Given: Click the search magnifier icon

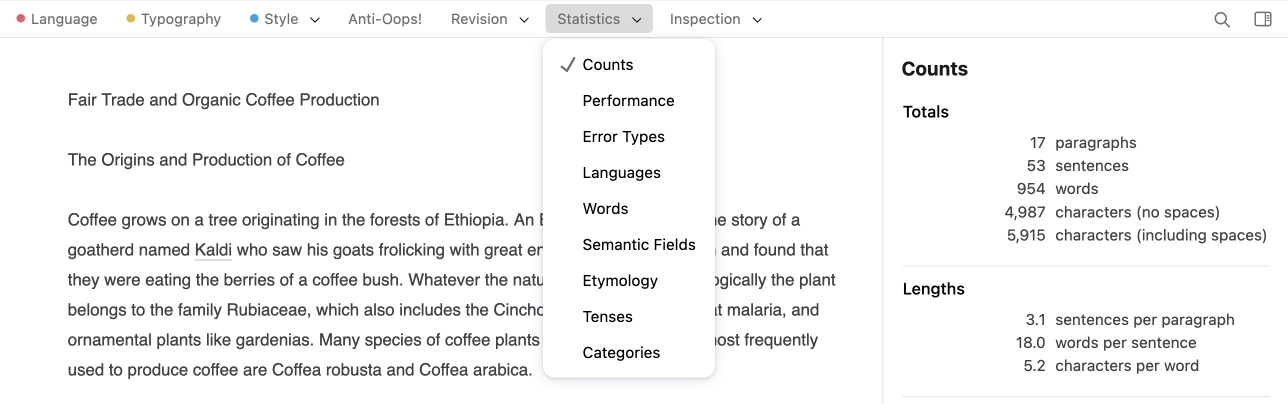Looking at the screenshot, I should 1221,19.
